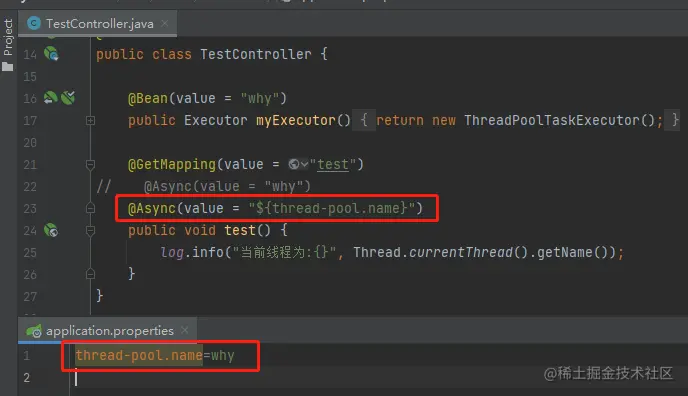Screen dimensions: 688x396
Task: Click the folder icon under the Project label
Action: [x=7, y=67]
